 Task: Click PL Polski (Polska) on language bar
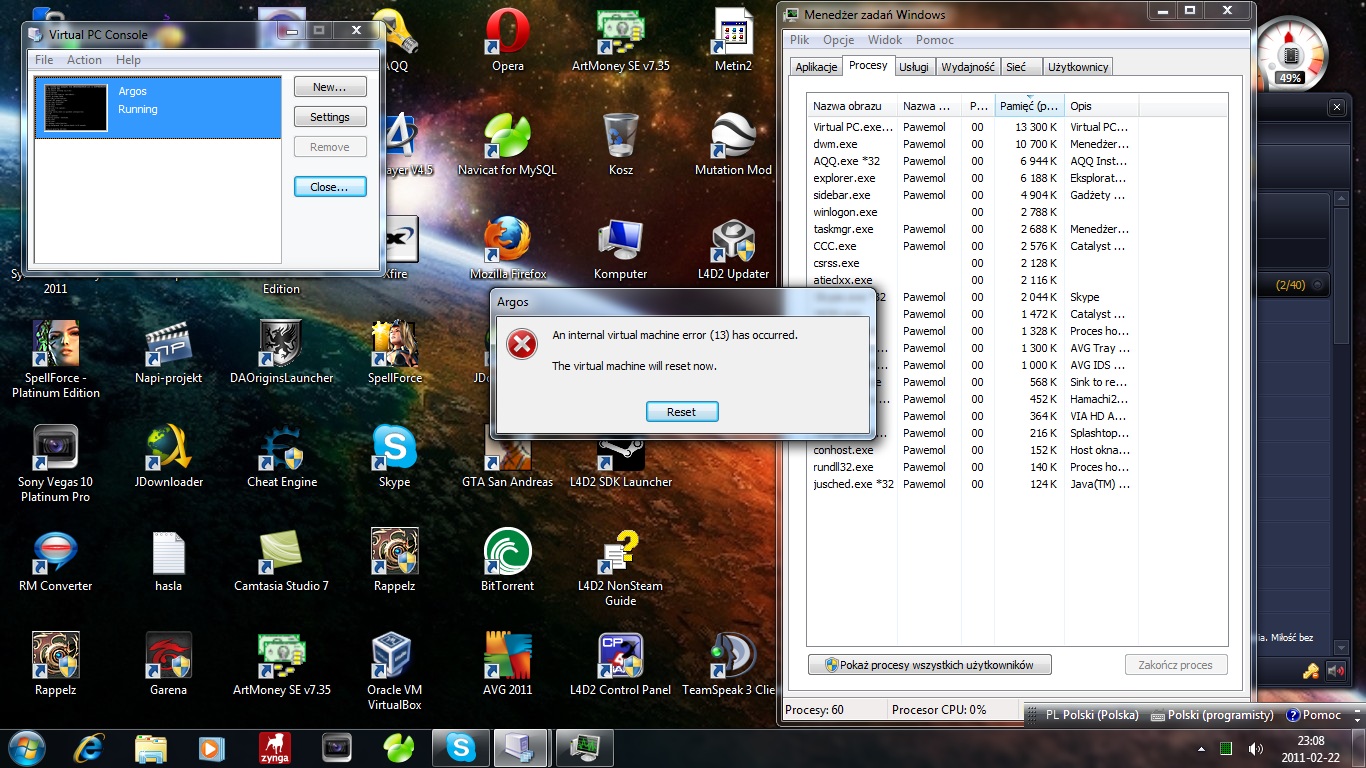click(1092, 715)
